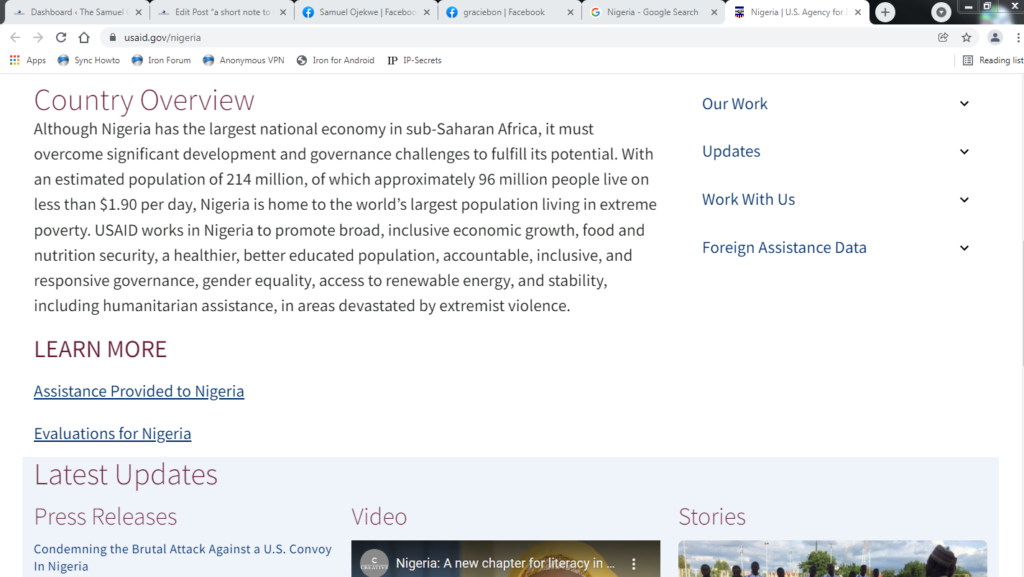Close the Edit Post tab
This screenshot has height=577, width=1024.
click(283, 12)
